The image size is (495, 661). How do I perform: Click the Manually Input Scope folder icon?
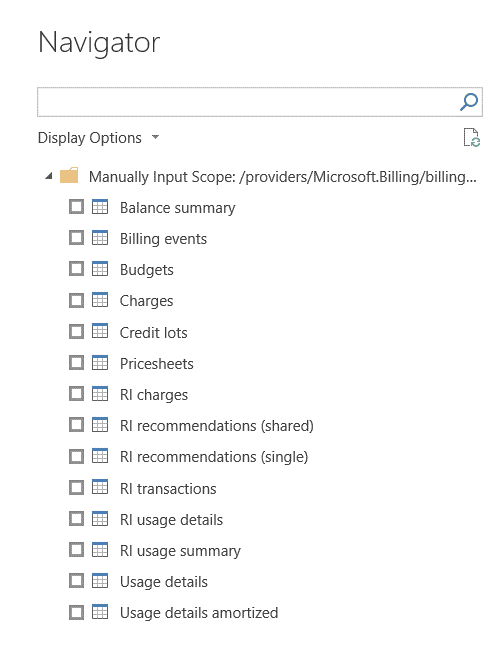click(x=69, y=175)
